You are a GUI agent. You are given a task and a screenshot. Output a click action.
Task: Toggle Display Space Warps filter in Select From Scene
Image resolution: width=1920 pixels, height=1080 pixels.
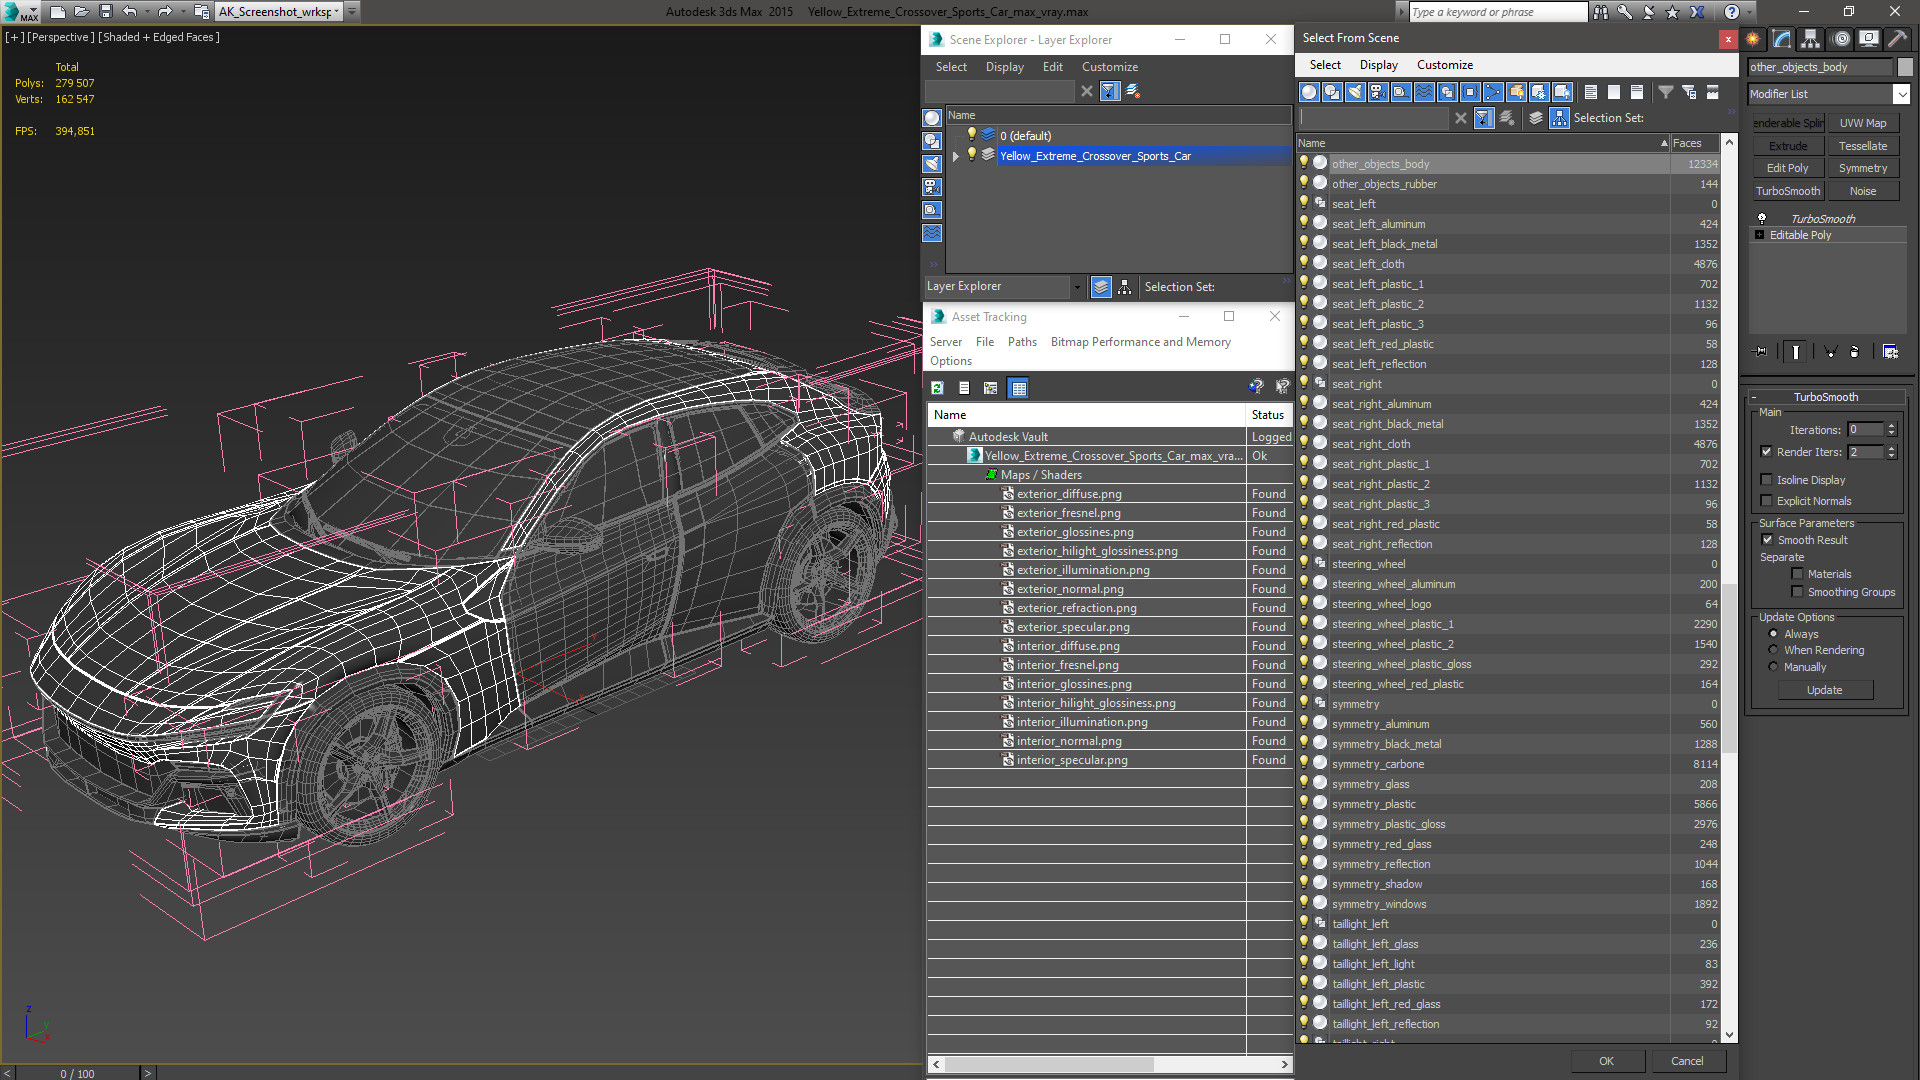[1424, 92]
